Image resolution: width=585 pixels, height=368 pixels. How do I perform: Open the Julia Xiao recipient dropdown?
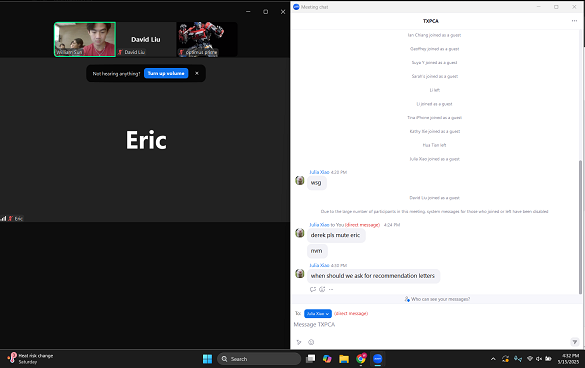[317, 314]
